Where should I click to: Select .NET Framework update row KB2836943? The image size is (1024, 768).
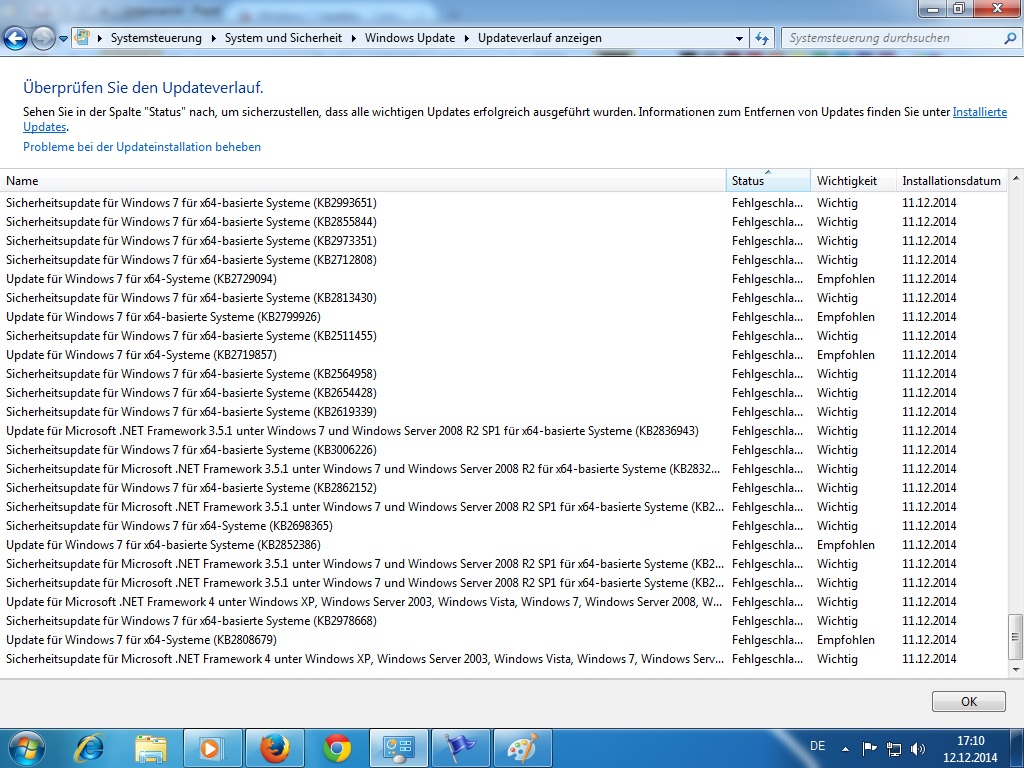tap(504, 431)
